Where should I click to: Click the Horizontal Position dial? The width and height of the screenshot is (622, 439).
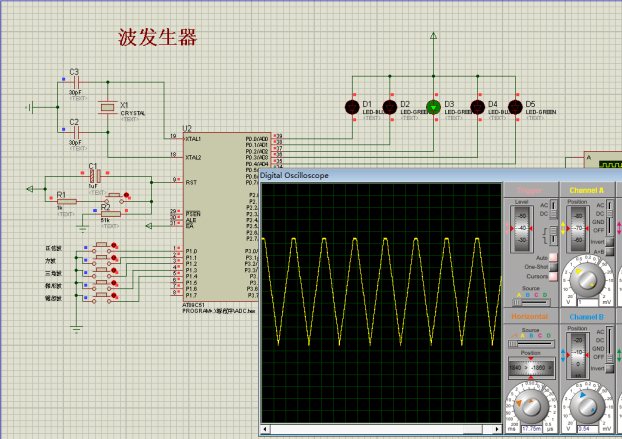point(531,368)
